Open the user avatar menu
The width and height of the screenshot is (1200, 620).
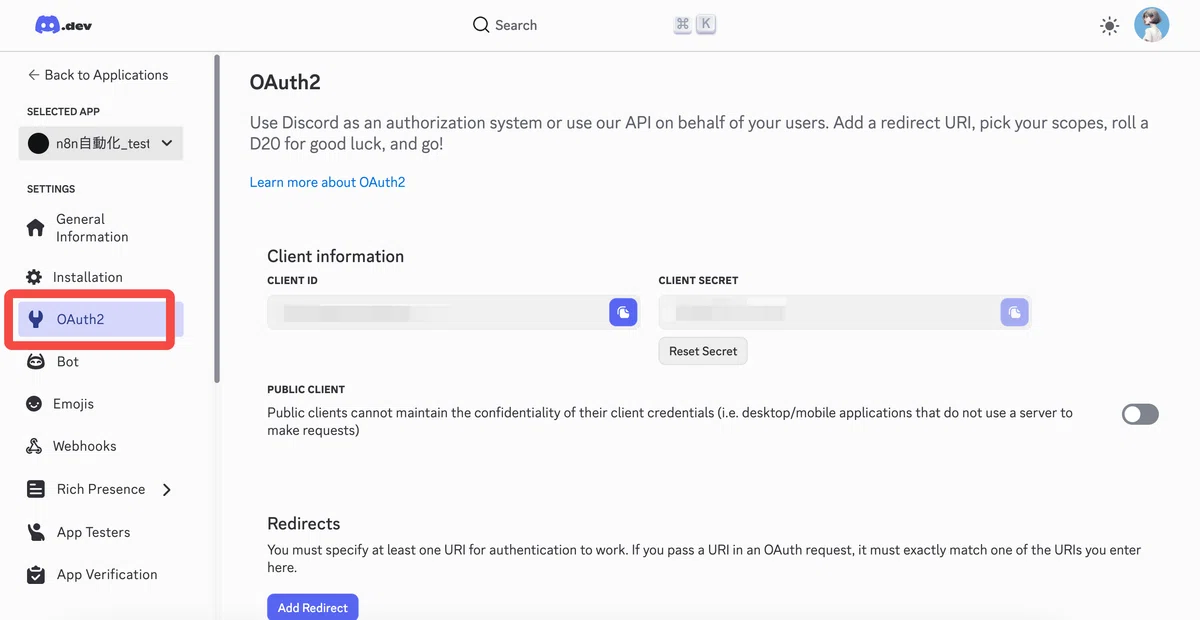point(1151,25)
